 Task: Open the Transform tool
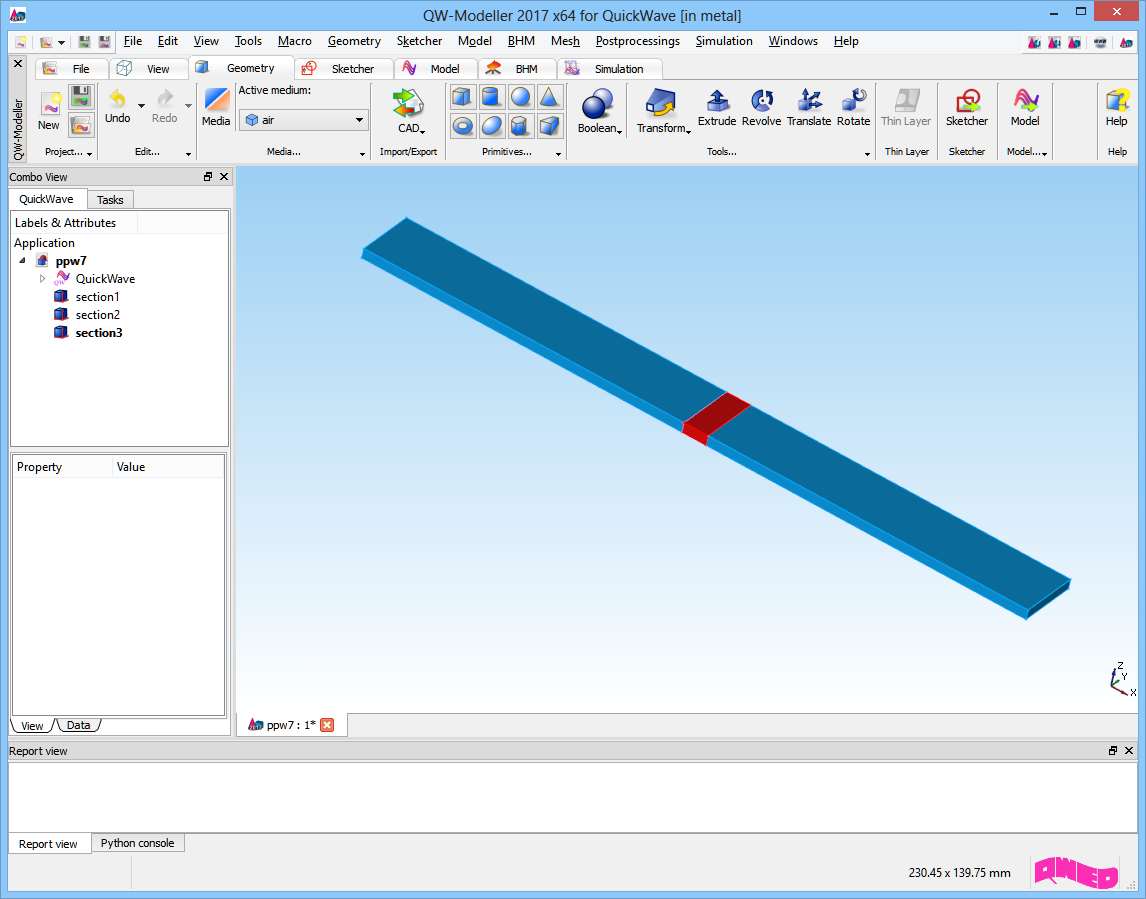pos(663,112)
